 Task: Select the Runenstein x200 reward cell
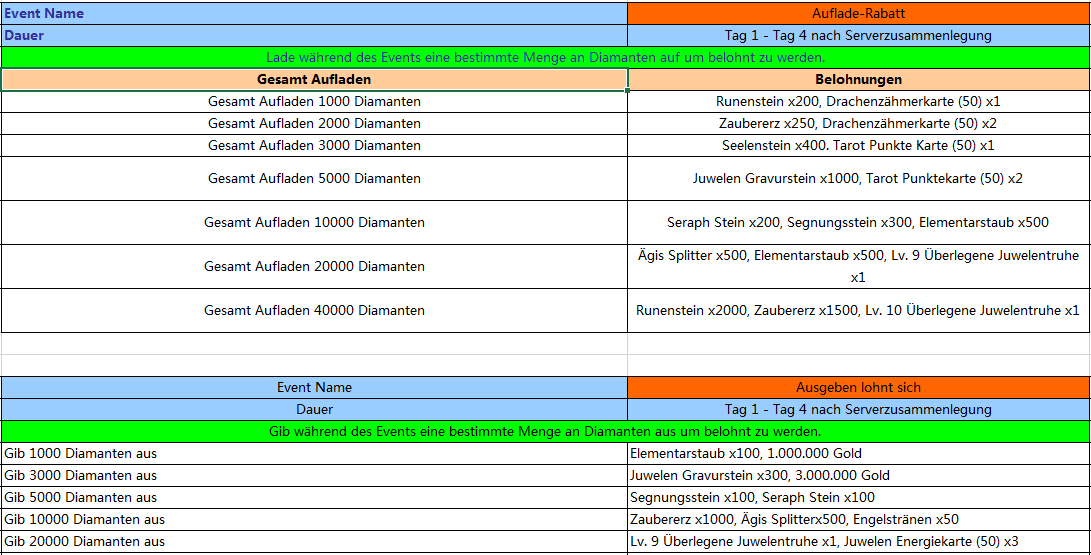858,101
